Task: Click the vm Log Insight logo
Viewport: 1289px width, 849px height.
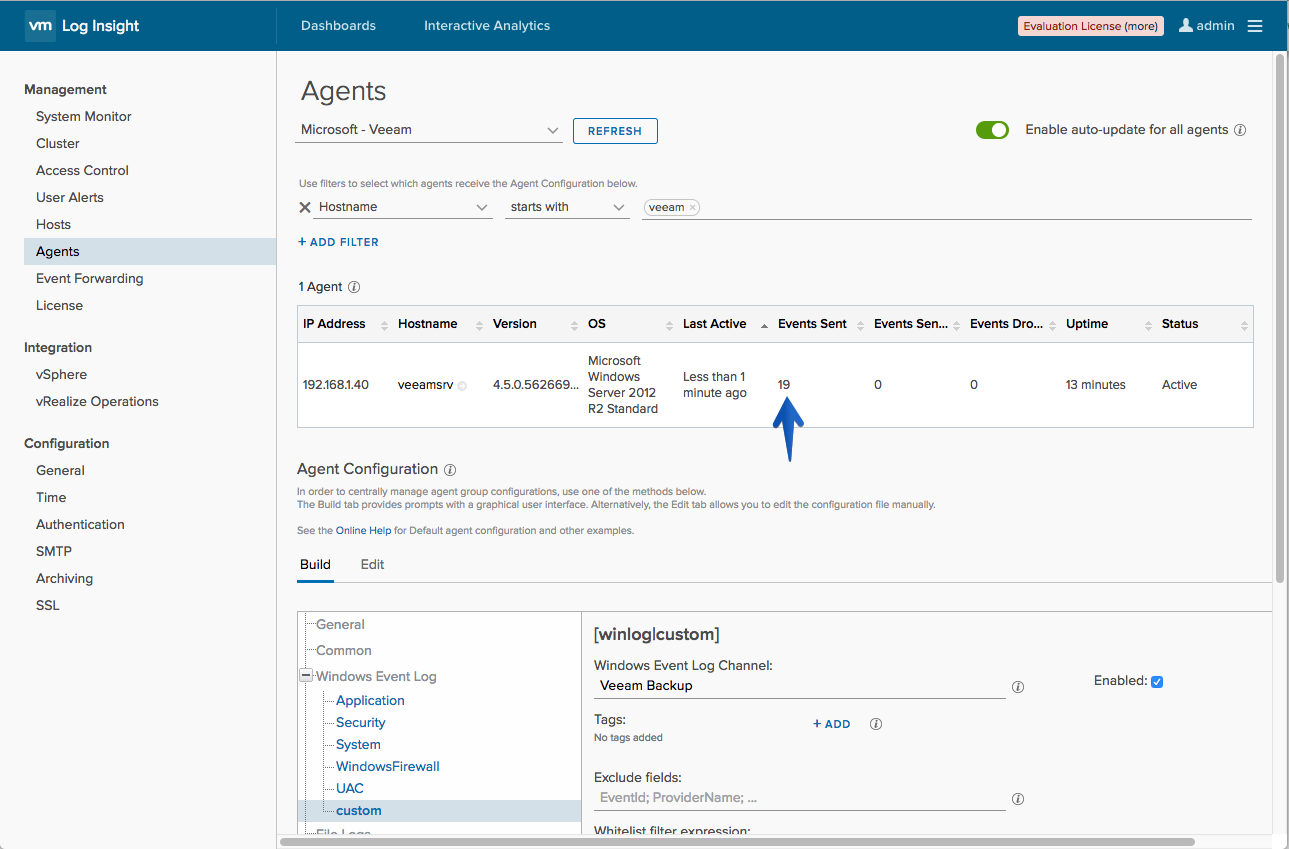Action: tap(84, 26)
